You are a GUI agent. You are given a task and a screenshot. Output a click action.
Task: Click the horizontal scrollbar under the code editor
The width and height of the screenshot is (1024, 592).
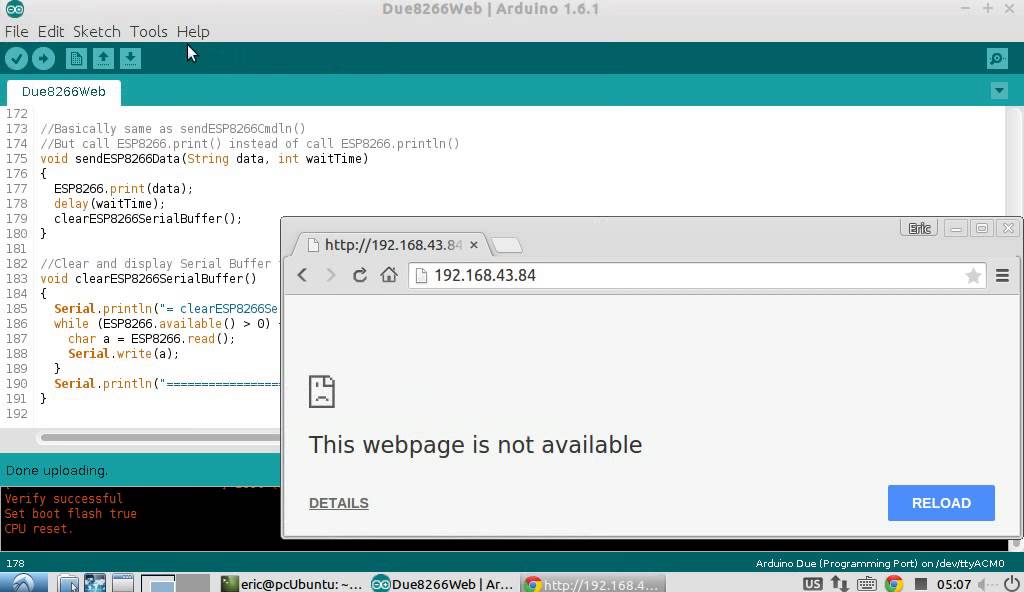point(160,437)
